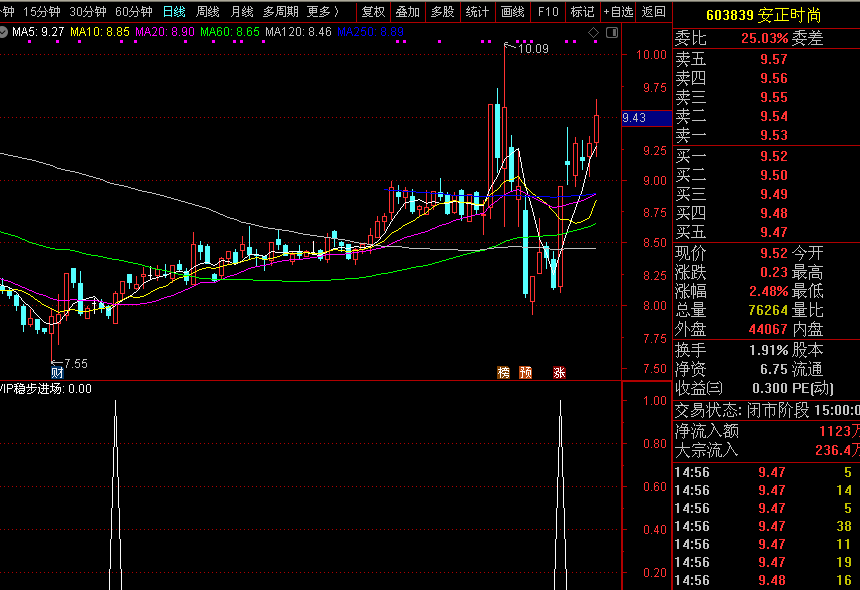Click the MA5: 9.27 indicator label
Viewport: 860px width, 590px height.
38,32
